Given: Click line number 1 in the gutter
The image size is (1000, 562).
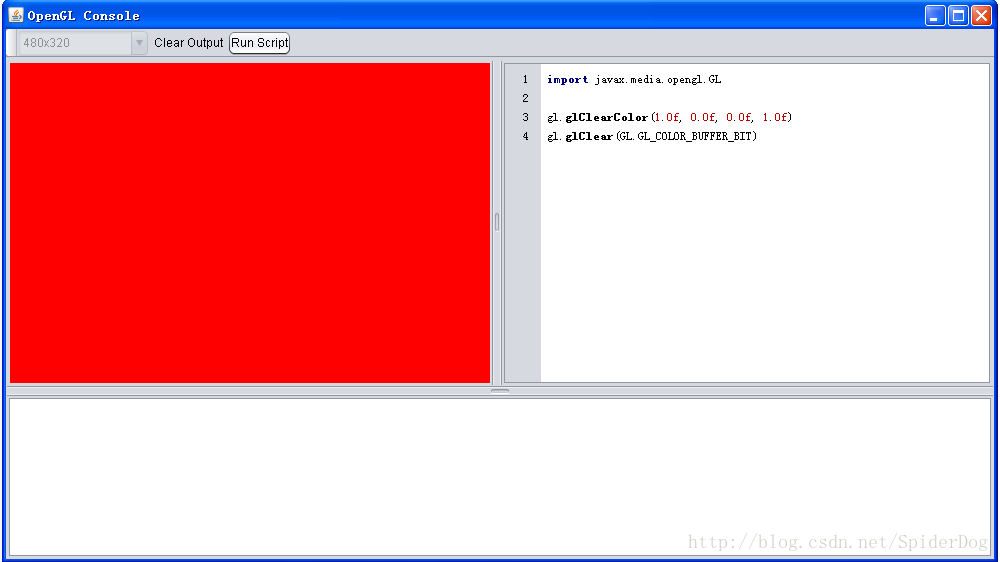Looking at the screenshot, I should click(x=526, y=80).
